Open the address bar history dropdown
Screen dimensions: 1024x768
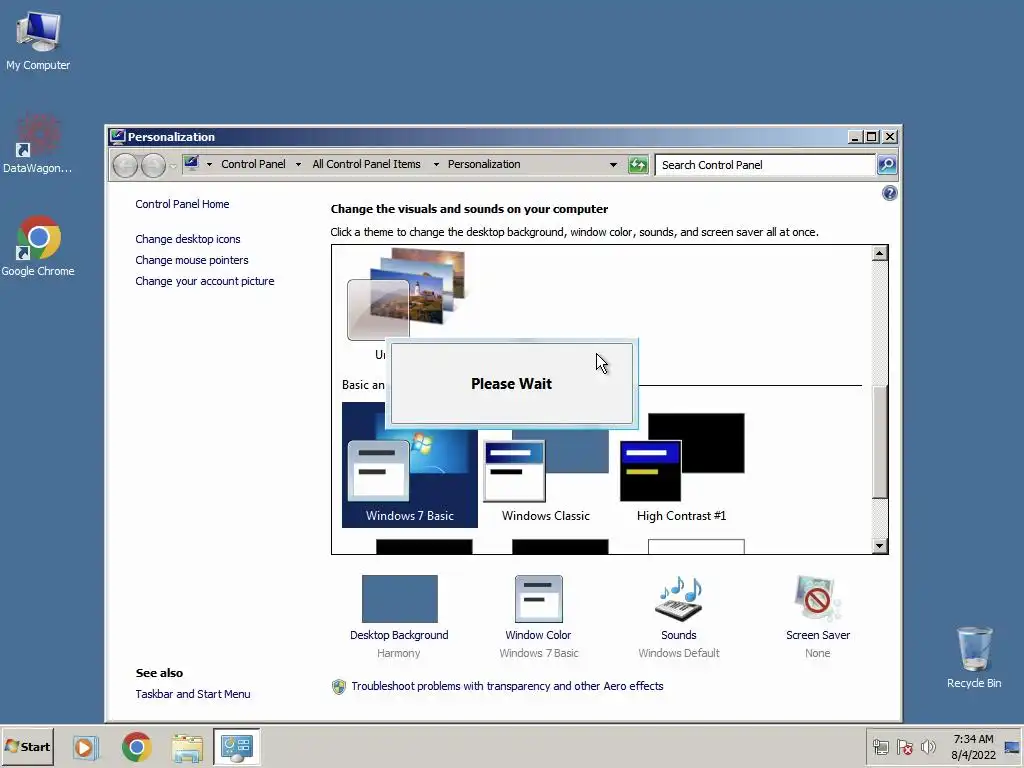pos(613,165)
